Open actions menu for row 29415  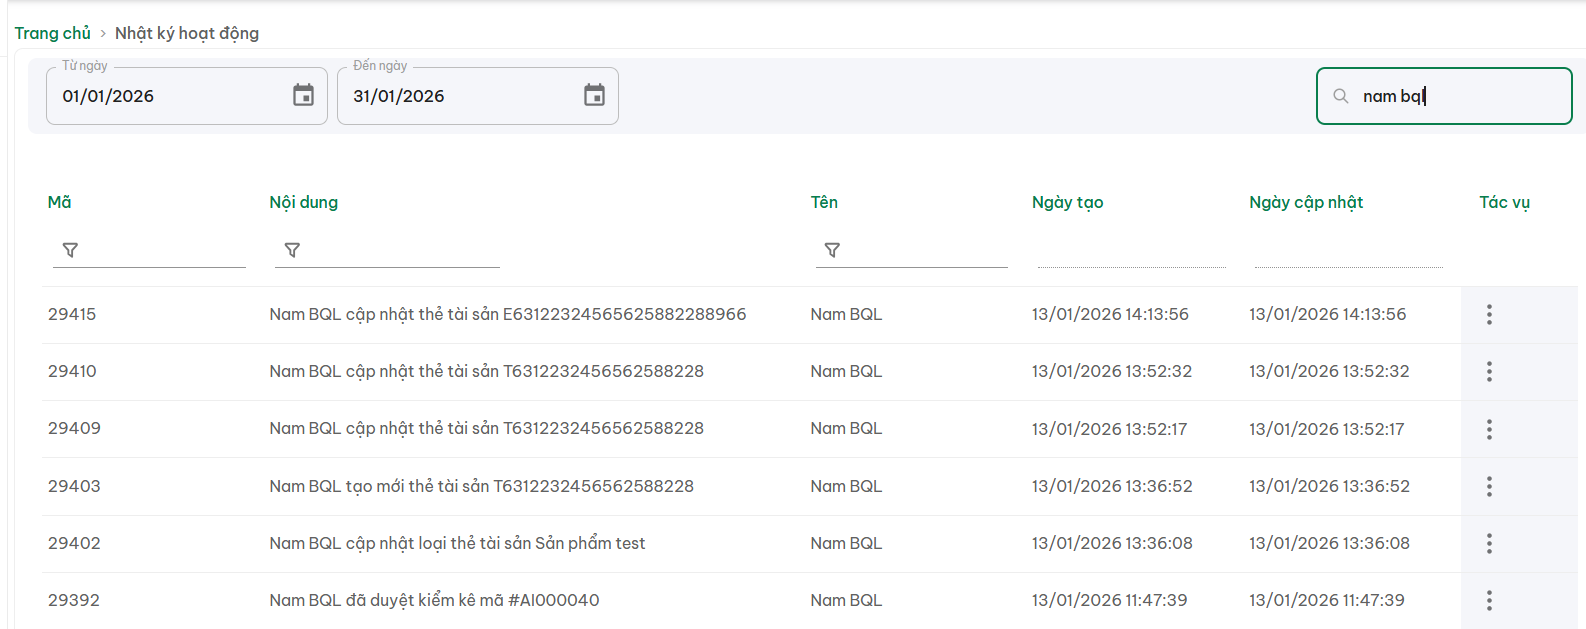click(x=1489, y=315)
